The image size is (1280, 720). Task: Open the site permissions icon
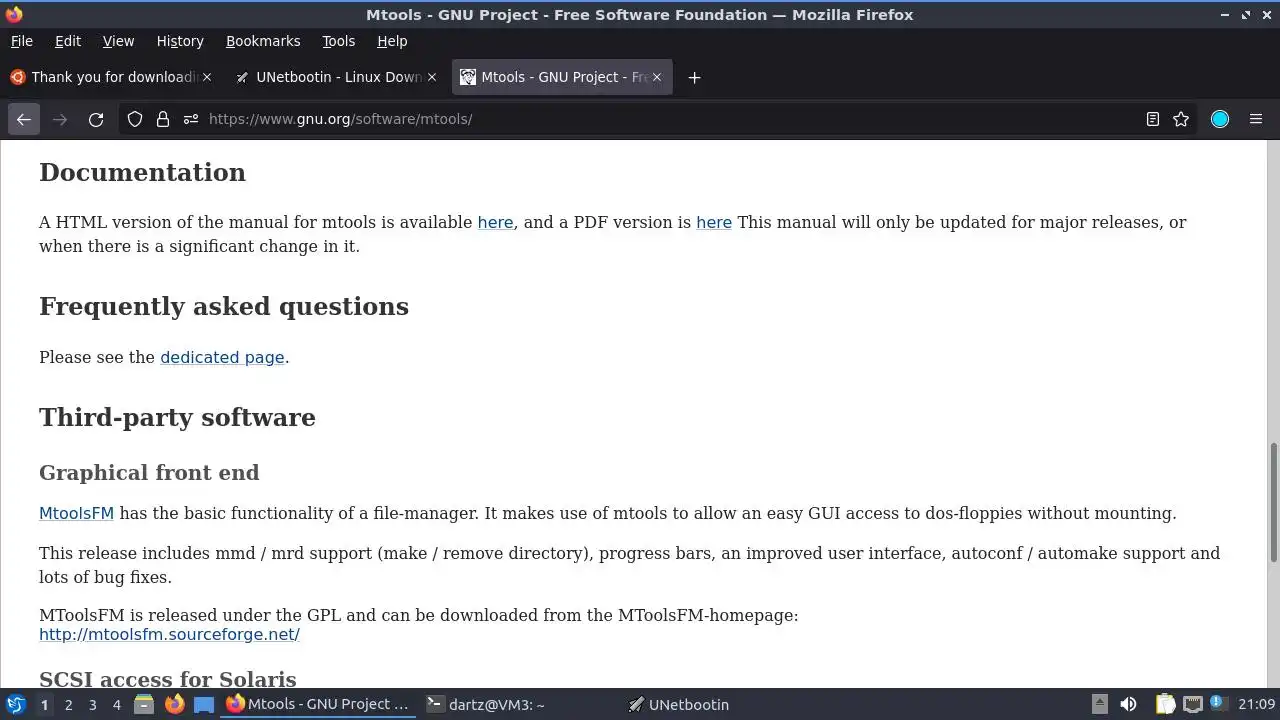(x=191, y=119)
